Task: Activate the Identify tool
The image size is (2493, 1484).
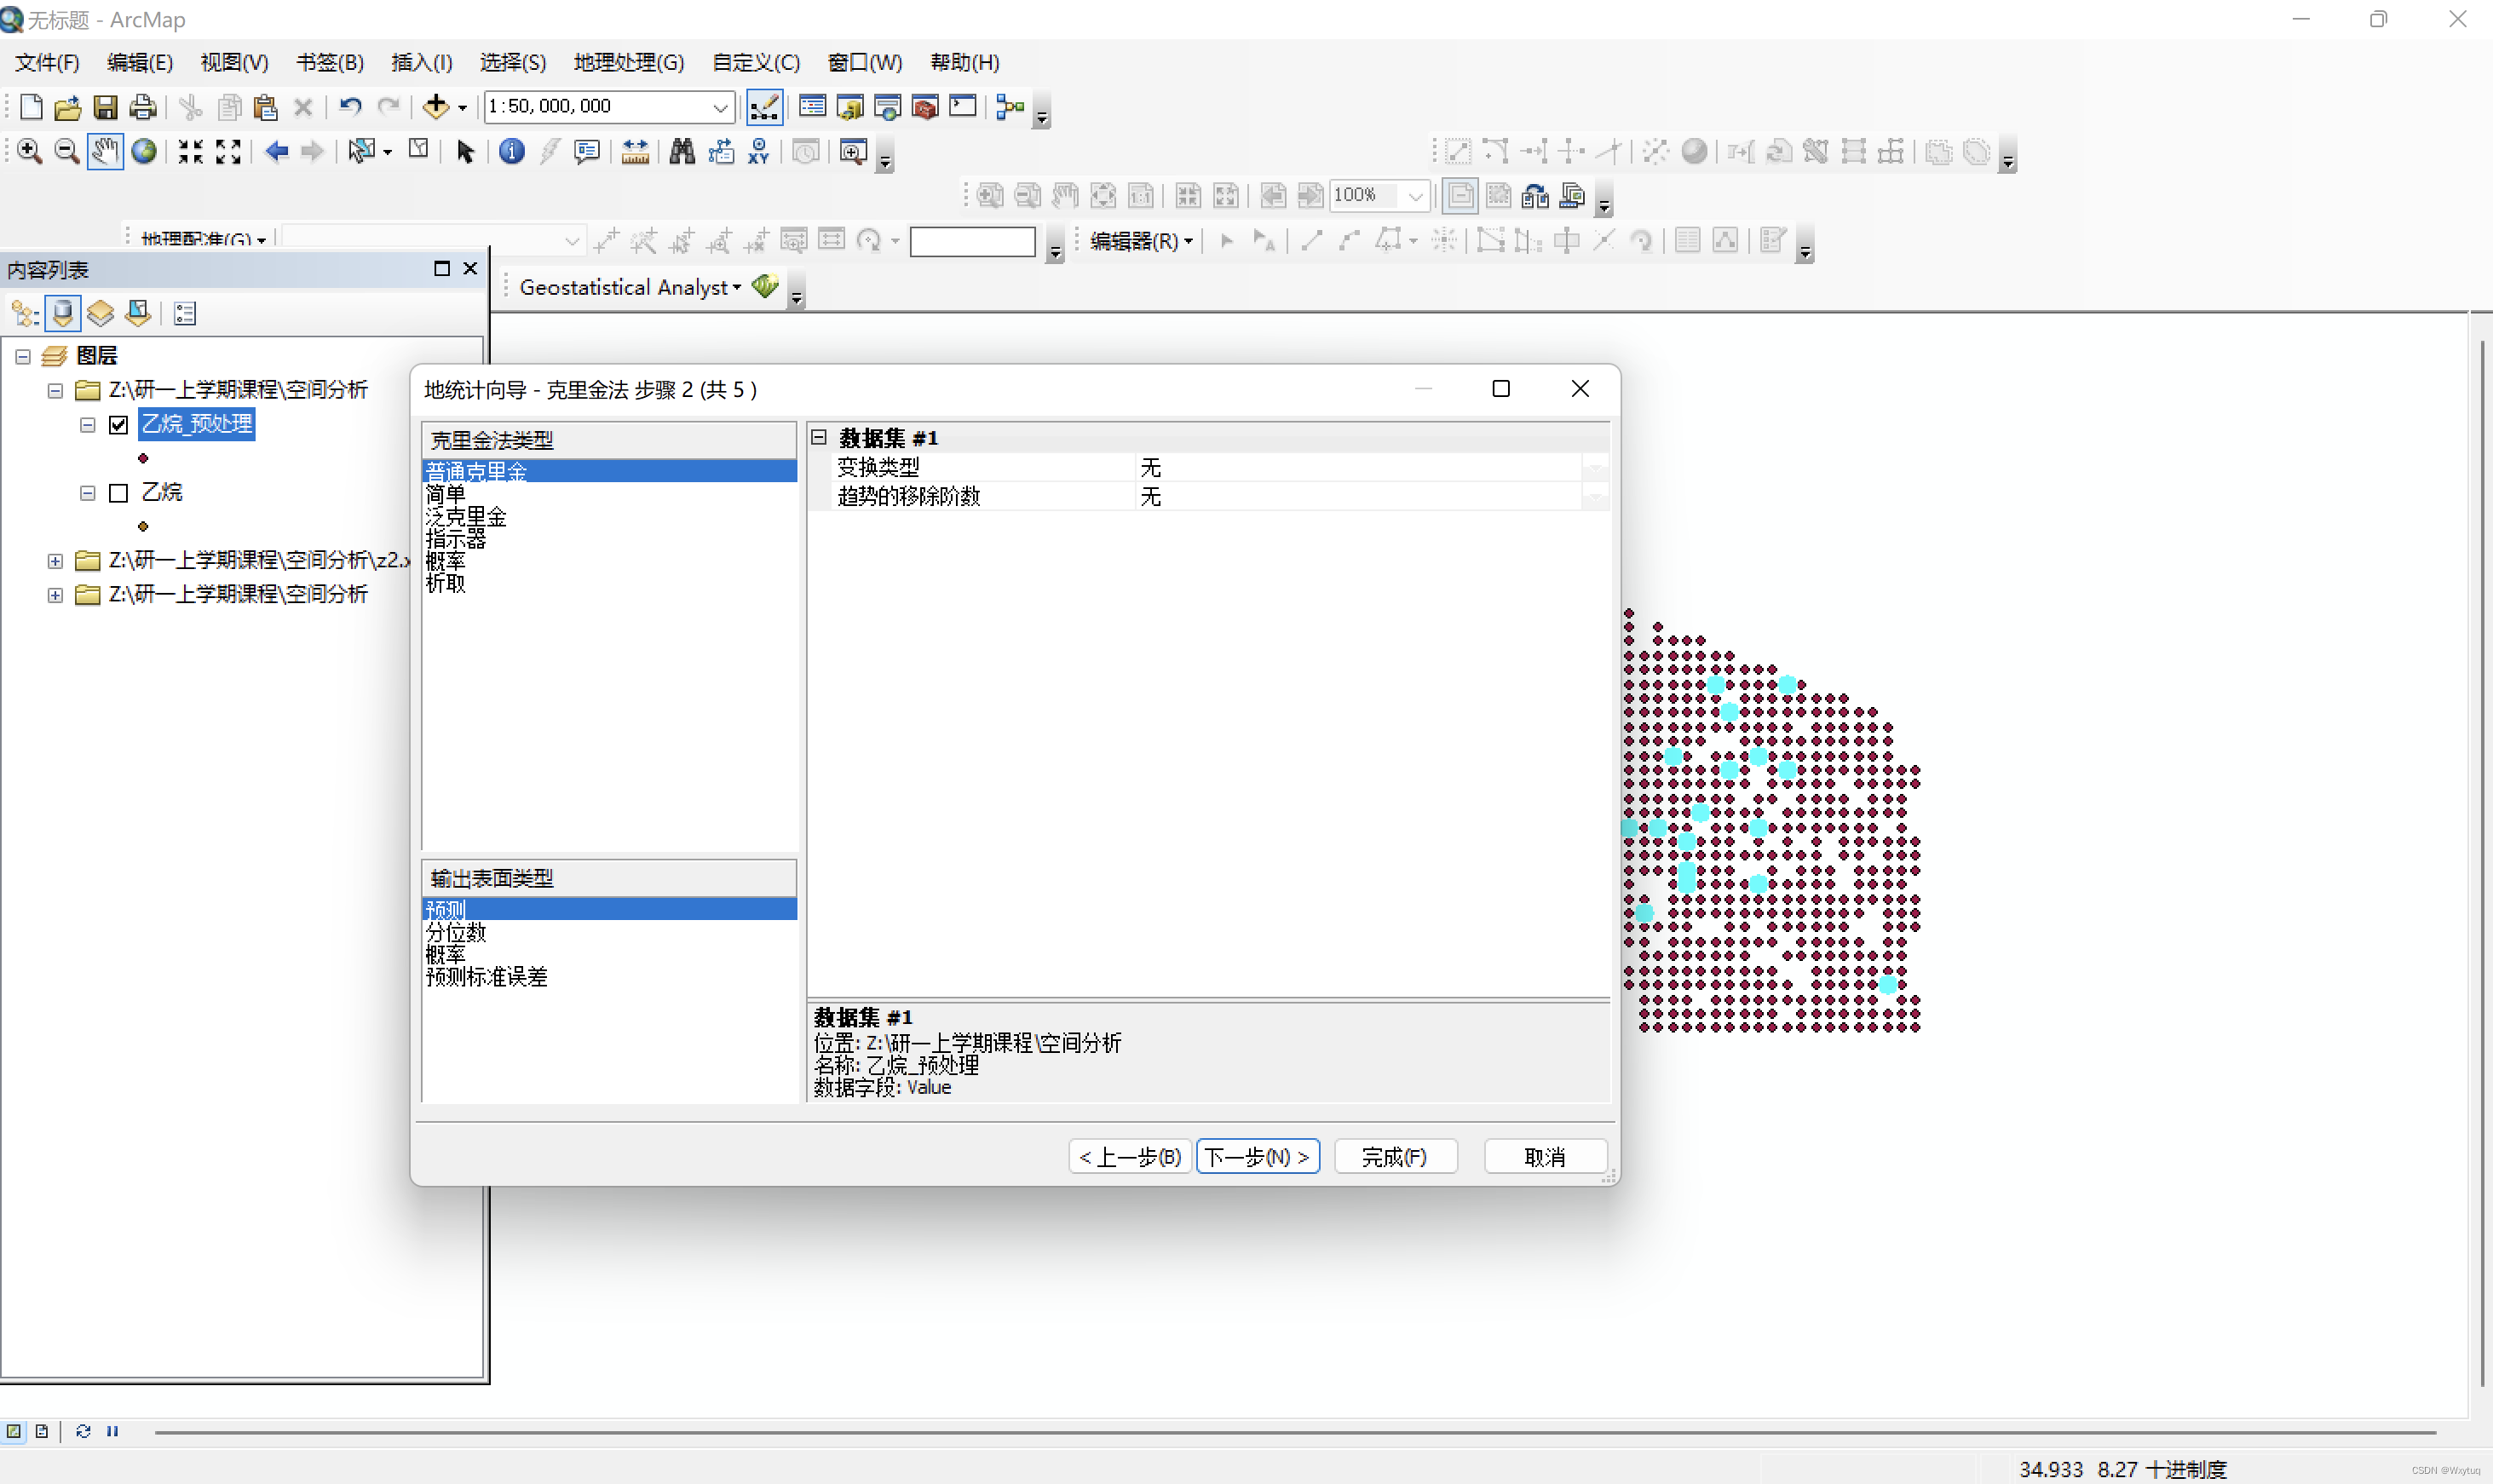Action: (511, 151)
